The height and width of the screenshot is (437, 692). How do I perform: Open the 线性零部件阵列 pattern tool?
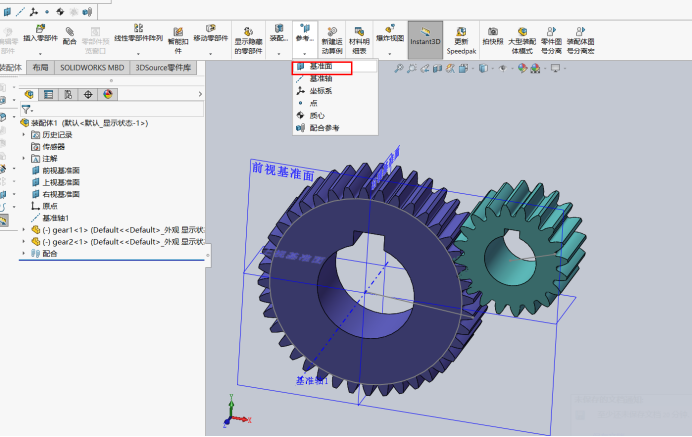[x=139, y=34]
